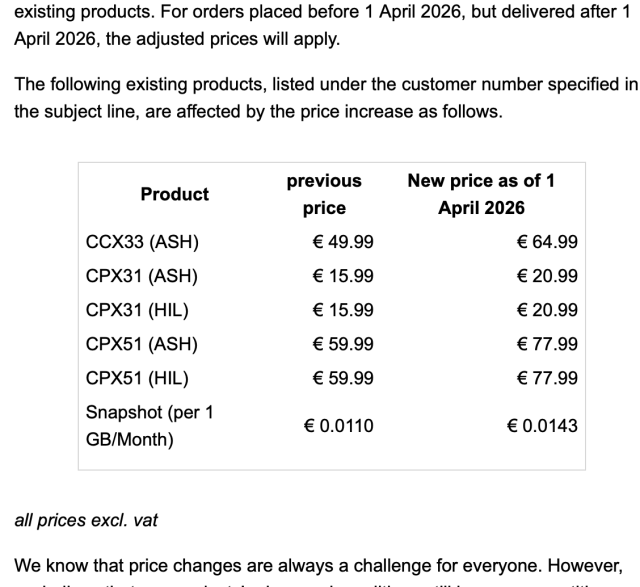Select the CPX51 (HIL) product cell

pos(138,378)
